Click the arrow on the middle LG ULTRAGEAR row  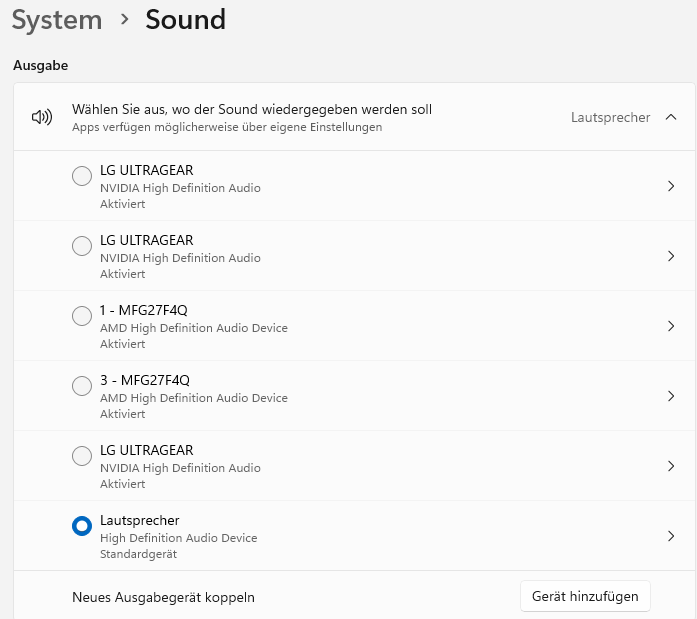pyautogui.click(x=671, y=256)
